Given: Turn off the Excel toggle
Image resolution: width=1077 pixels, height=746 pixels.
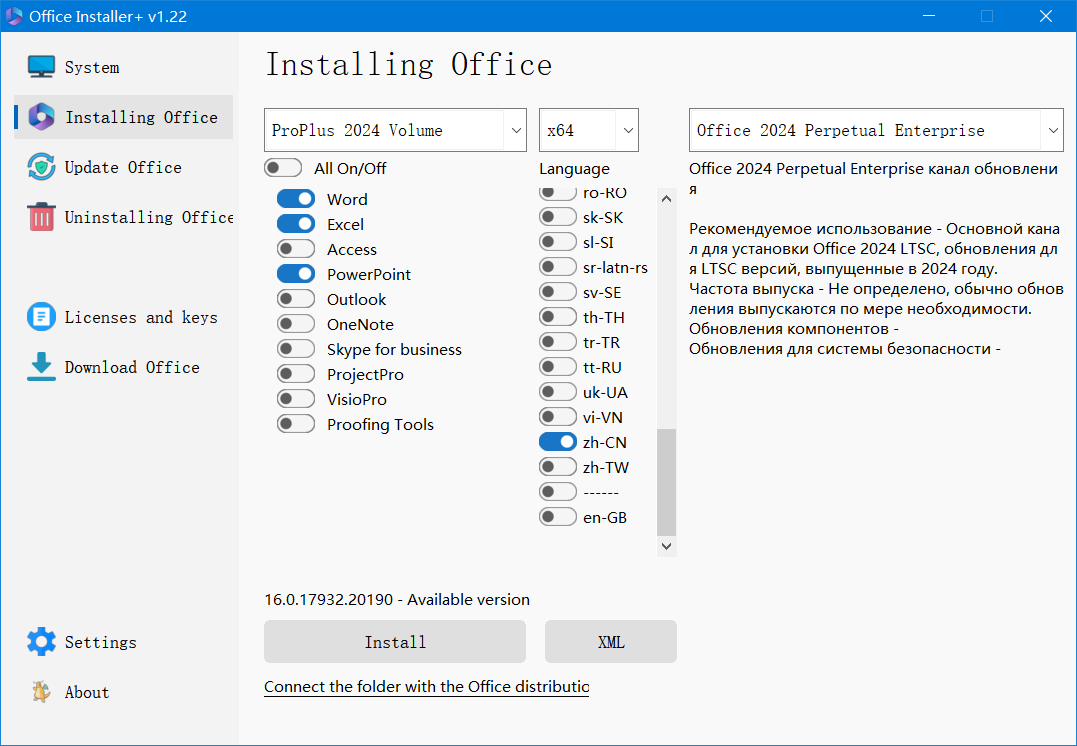Looking at the screenshot, I should click(x=296, y=223).
